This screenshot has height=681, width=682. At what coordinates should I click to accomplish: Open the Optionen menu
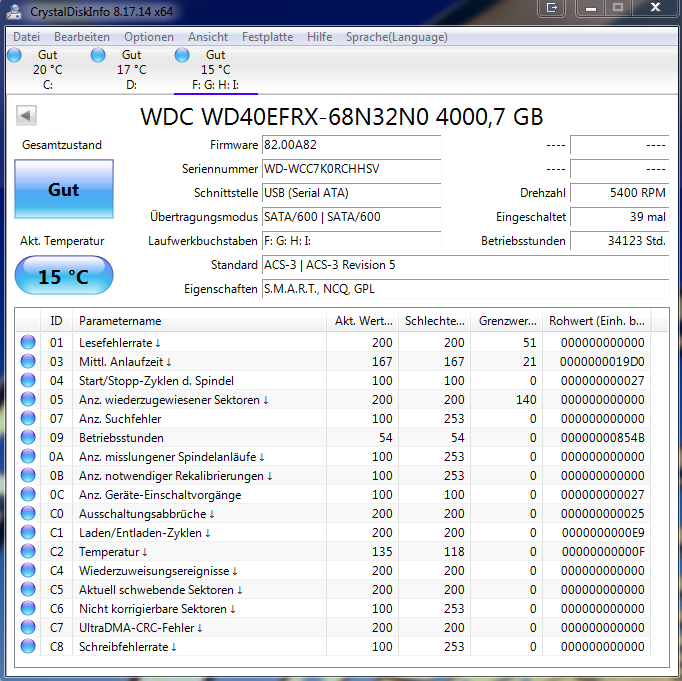click(x=149, y=37)
